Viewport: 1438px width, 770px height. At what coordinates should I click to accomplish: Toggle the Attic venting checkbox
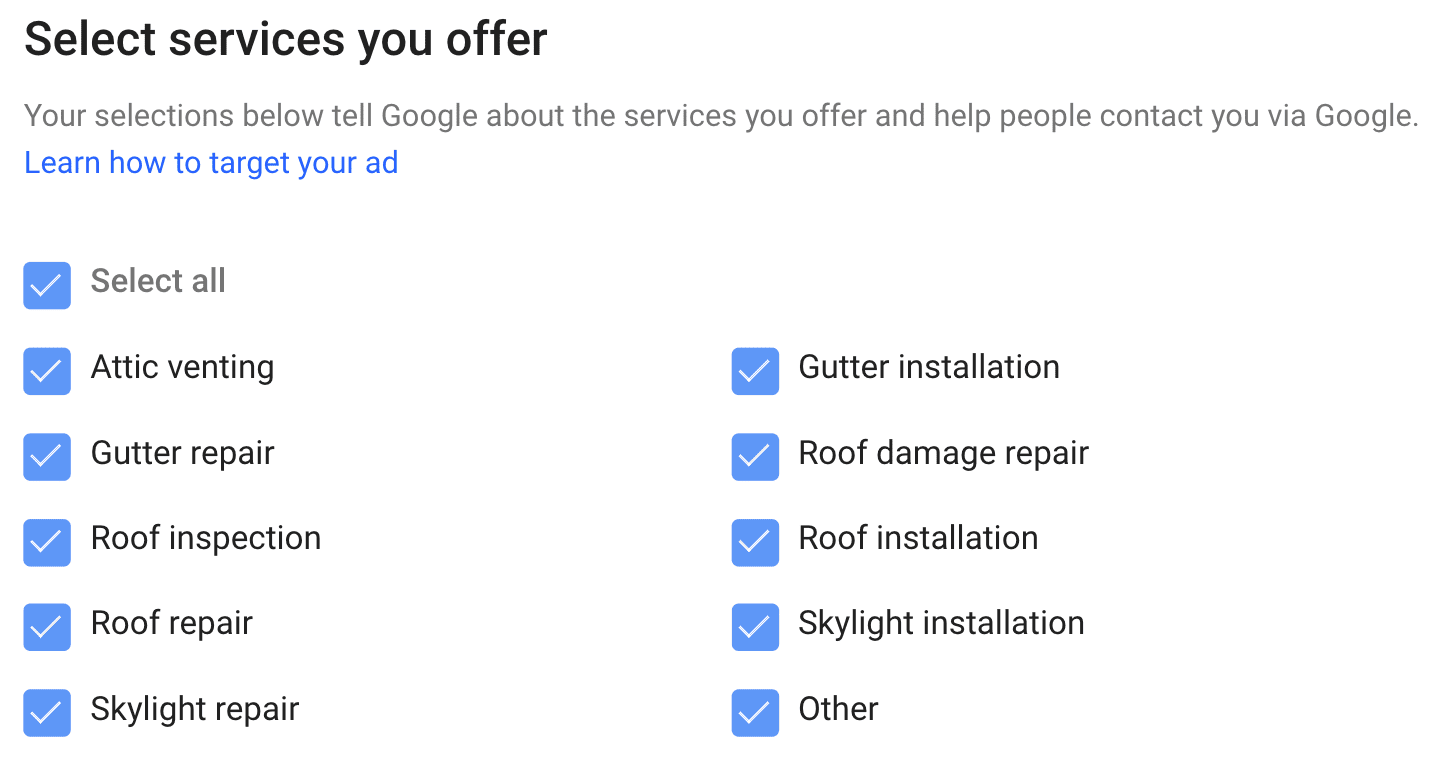(46, 371)
